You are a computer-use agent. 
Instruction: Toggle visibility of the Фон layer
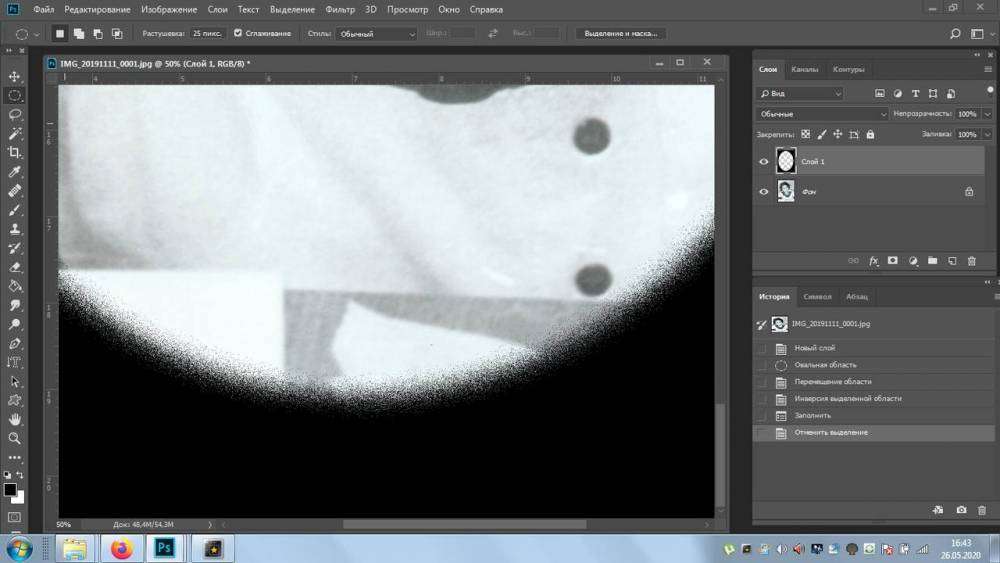764,191
